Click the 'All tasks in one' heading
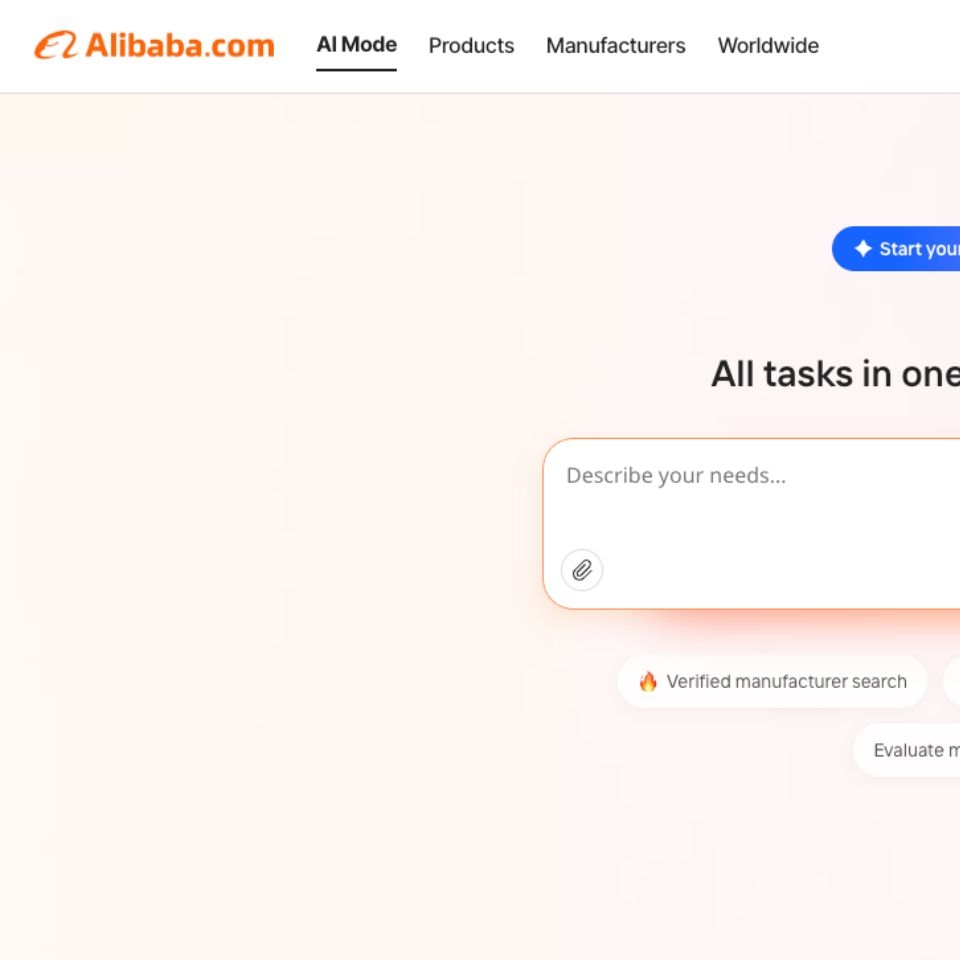 click(835, 374)
